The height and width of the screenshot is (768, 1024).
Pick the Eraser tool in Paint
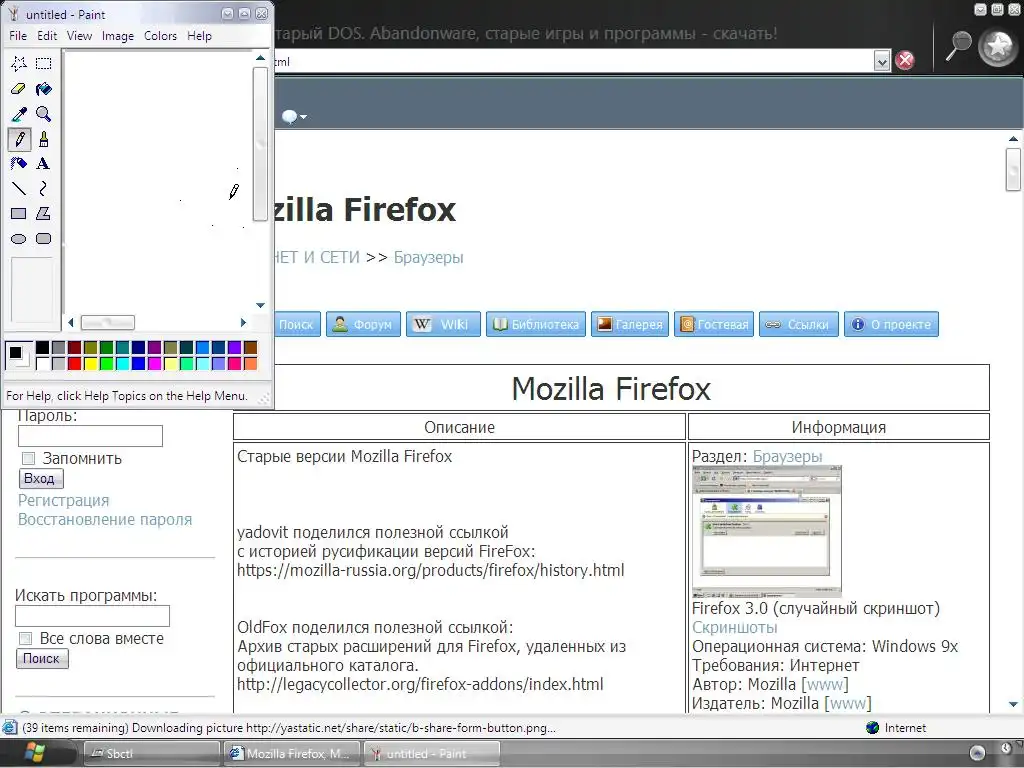pos(19,89)
